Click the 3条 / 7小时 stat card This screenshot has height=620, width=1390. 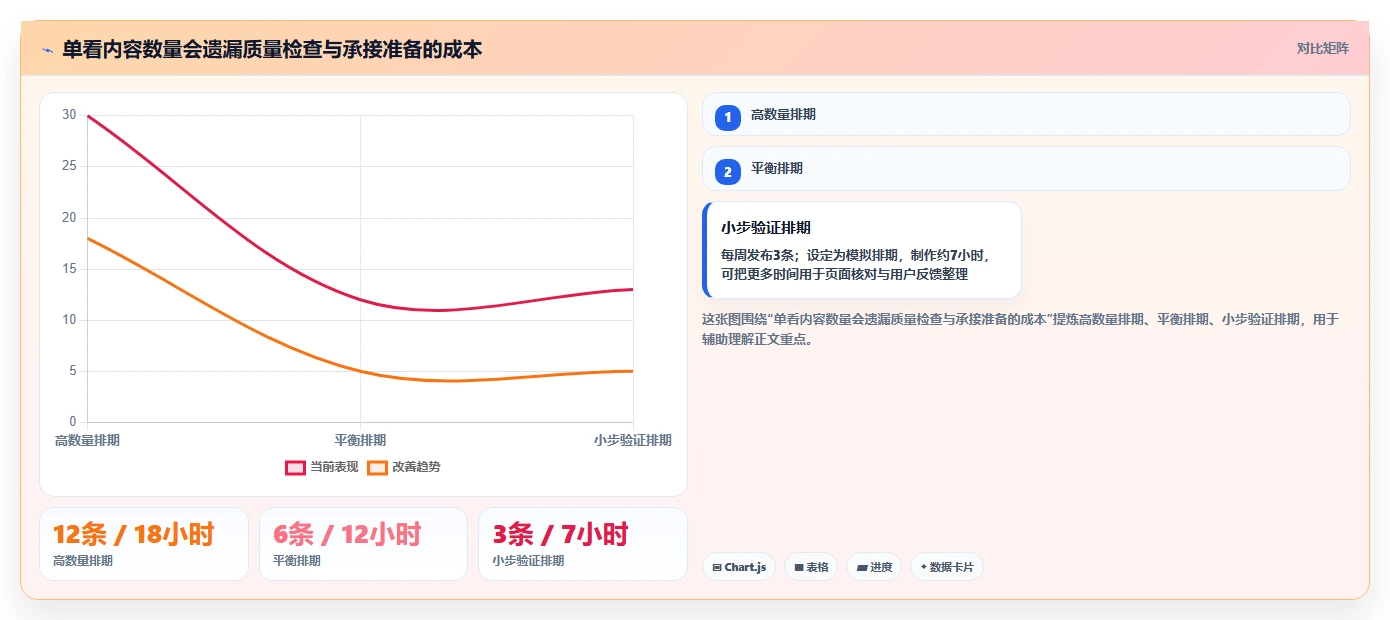coord(583,544)
